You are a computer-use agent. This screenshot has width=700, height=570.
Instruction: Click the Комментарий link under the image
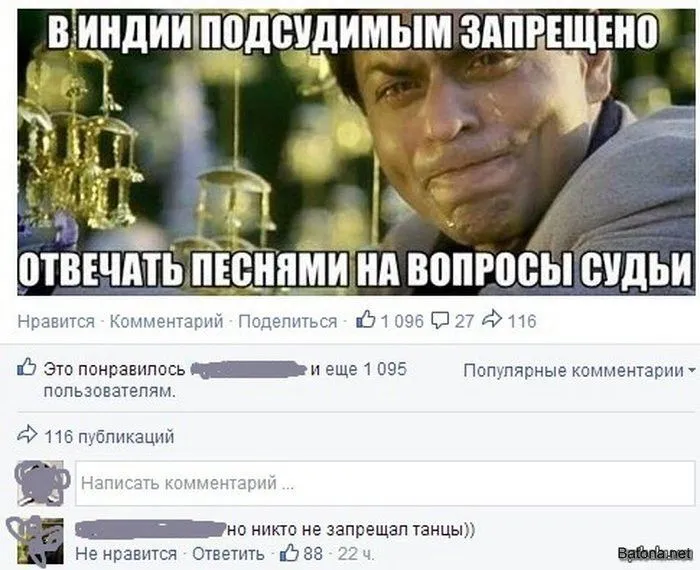pyautogui.click(x=167, y=321)
